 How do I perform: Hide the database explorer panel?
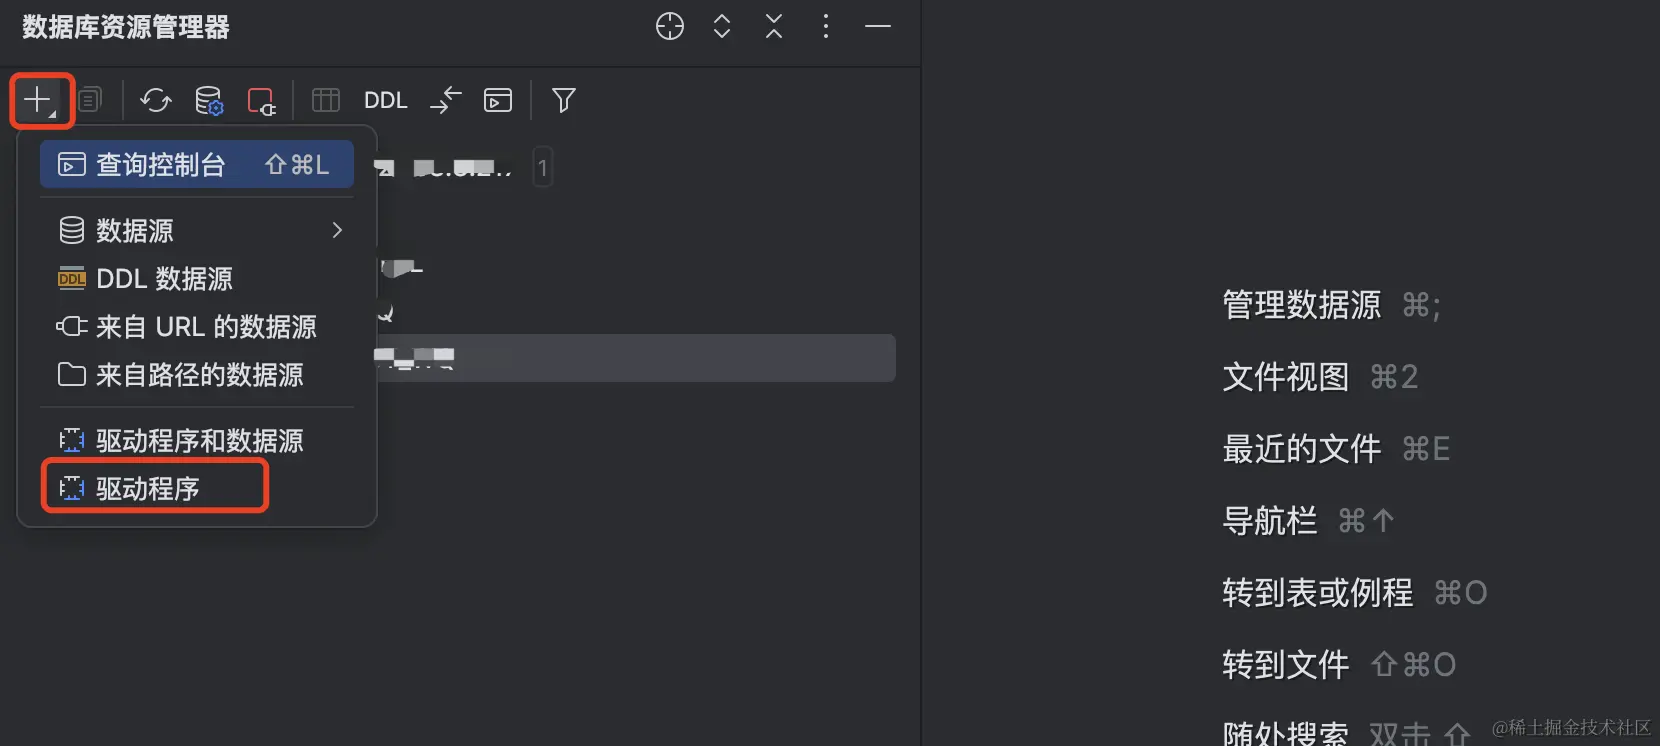pos(878,26)
